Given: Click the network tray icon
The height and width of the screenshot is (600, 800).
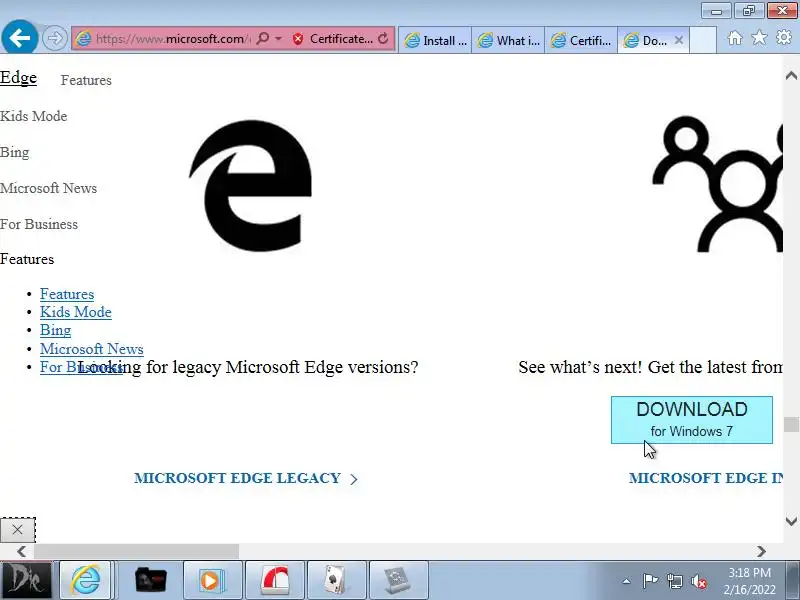Looking at the screenshot, I should (x=674, y=581).
